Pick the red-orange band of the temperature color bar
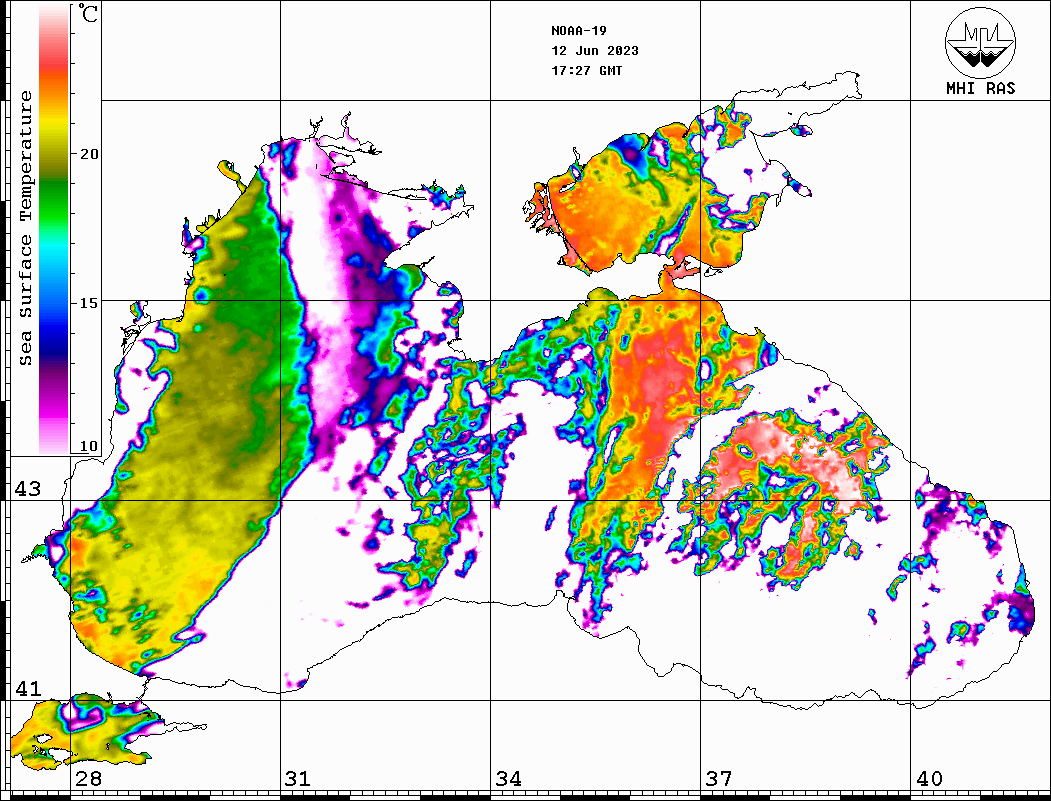The height and width of the screenshot is (801, 1051). click(x=54, y=75)
